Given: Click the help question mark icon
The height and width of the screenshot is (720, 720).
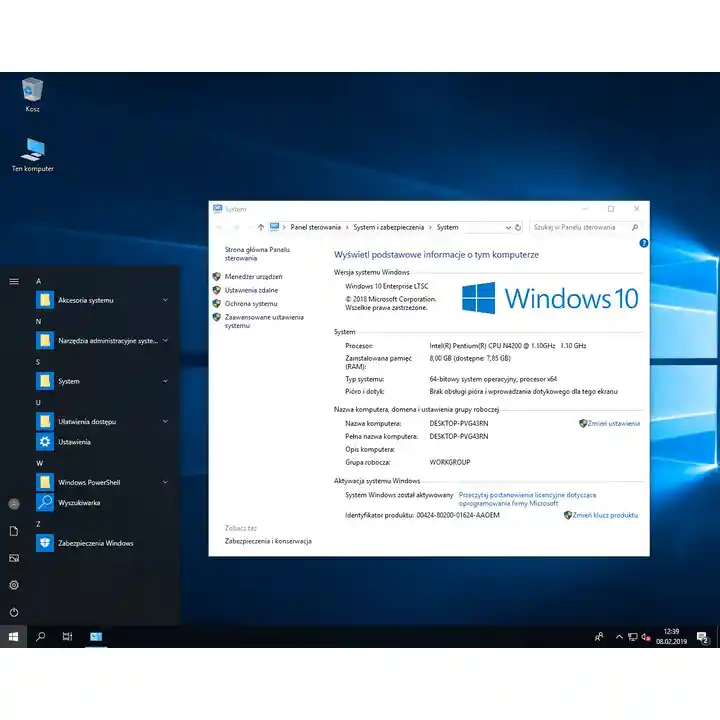Looking at the screenshot, I should pos(643,243).
